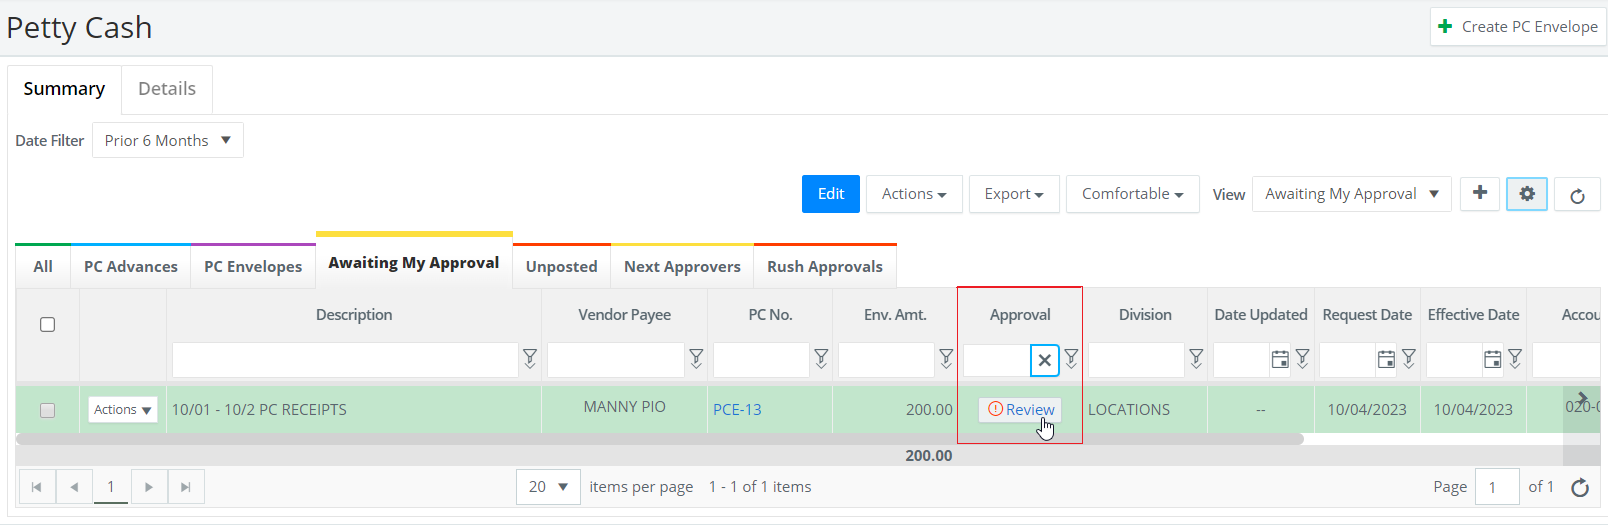Clear the Approval column filter with X
Image resolution: width=1608 pixels, height=525 pixels.
click(1044, 360)
